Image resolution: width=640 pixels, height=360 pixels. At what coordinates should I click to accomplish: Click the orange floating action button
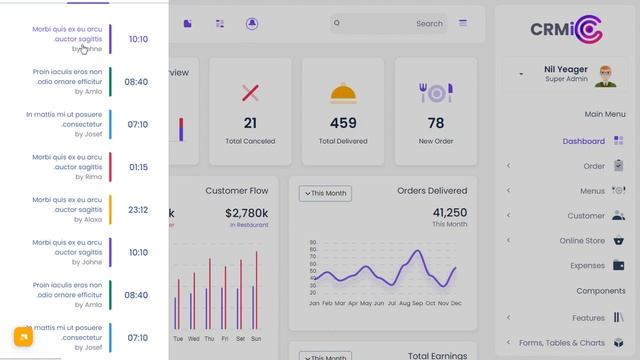24,337
